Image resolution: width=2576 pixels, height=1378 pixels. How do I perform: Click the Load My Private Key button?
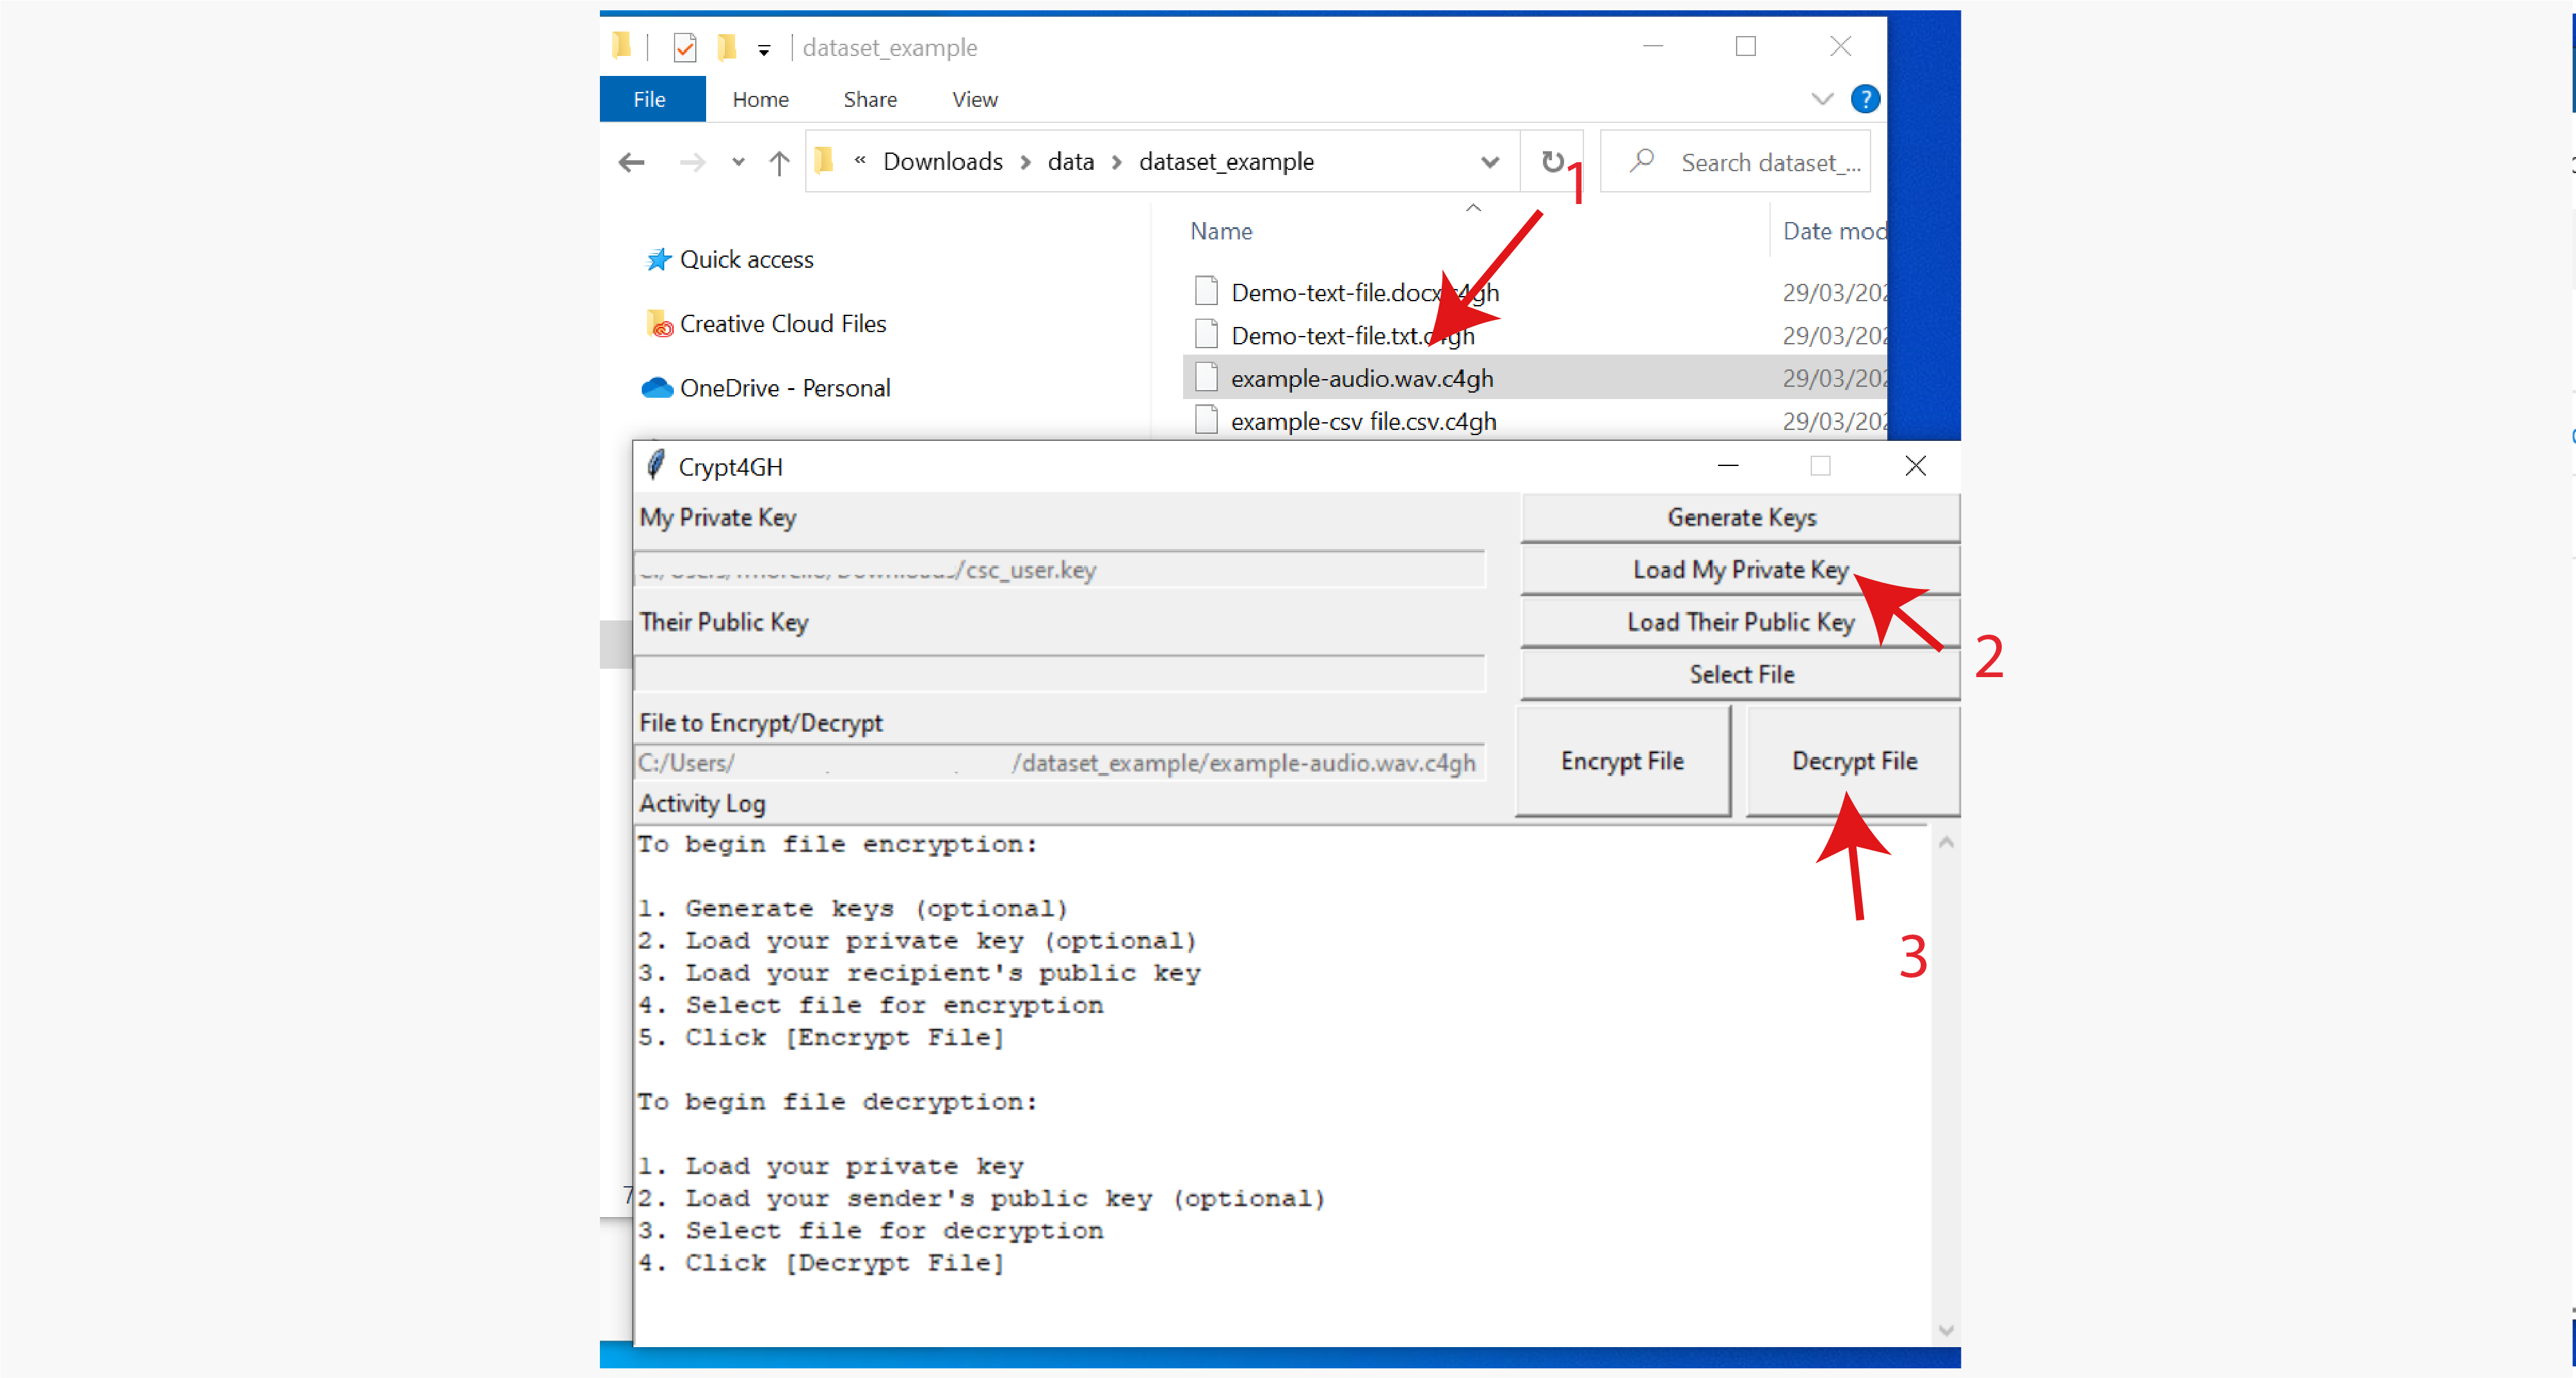tap(1739, 569)
